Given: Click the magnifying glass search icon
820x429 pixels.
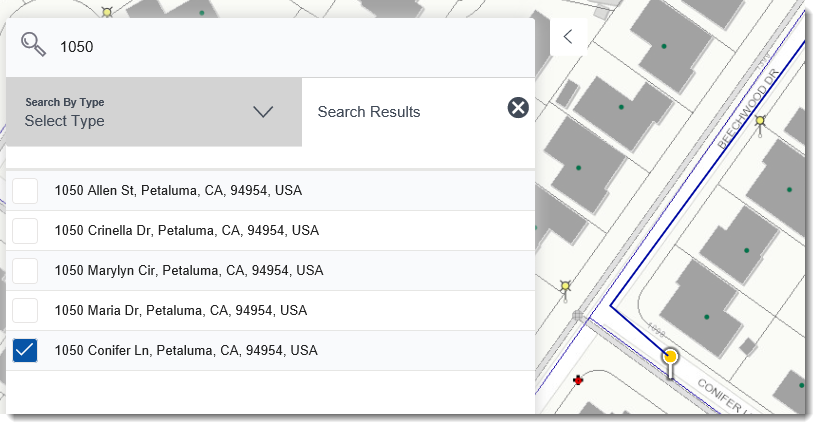Looking at the screenshot, I should click(x=34, y=46).
